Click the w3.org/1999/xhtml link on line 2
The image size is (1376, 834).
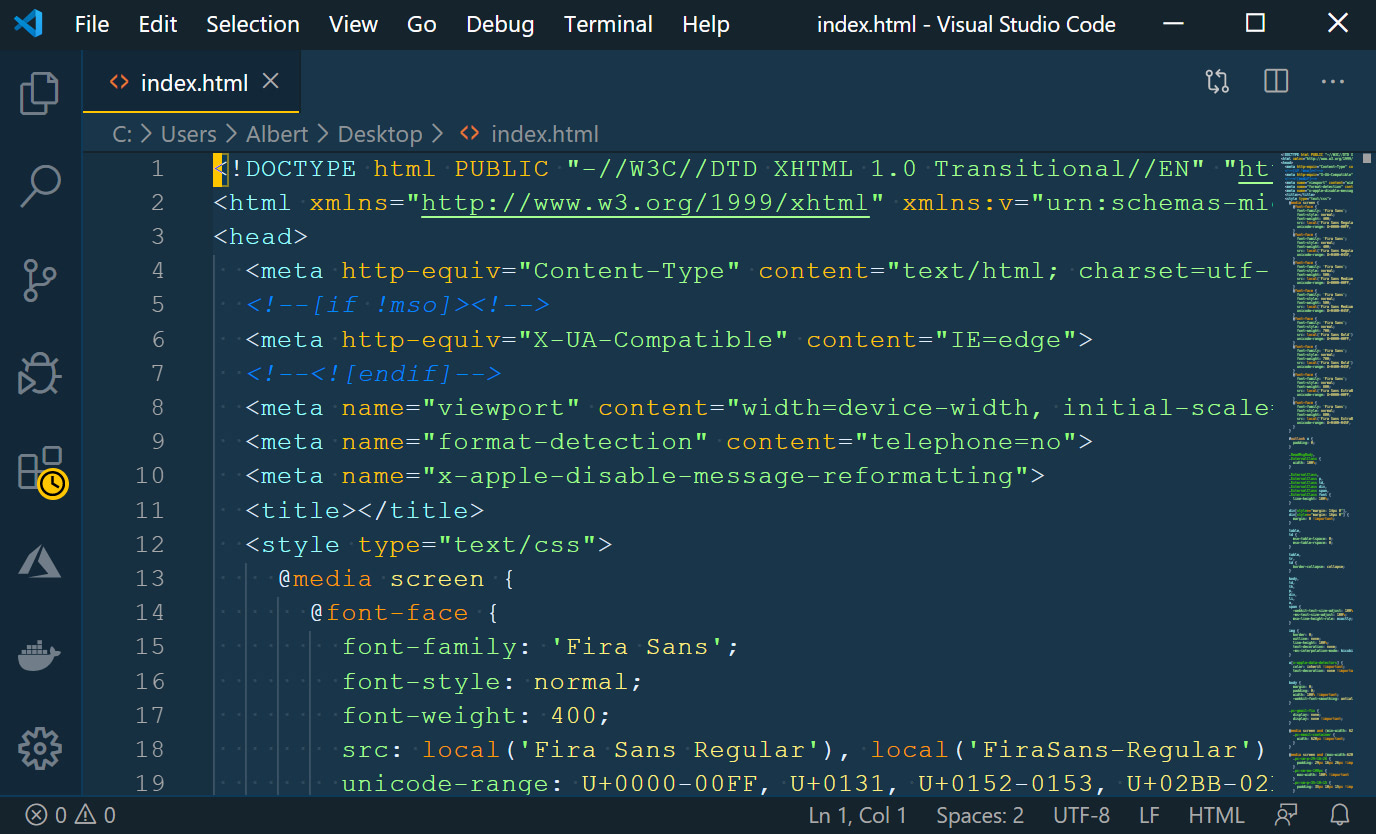tap(645, 203)
